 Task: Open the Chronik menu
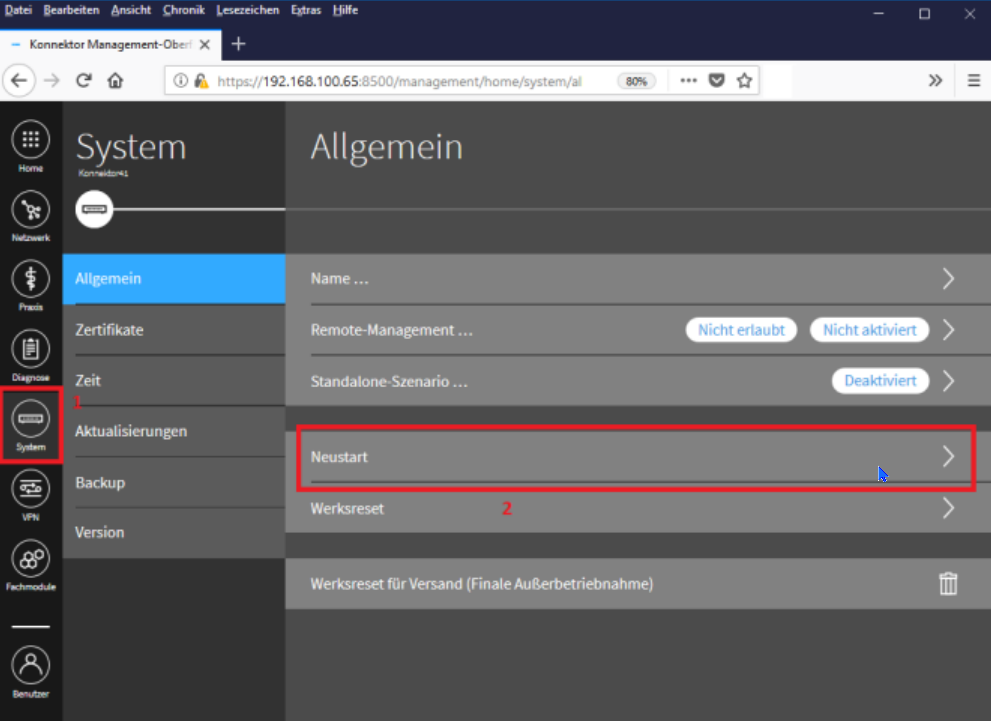tap(183, 10)
